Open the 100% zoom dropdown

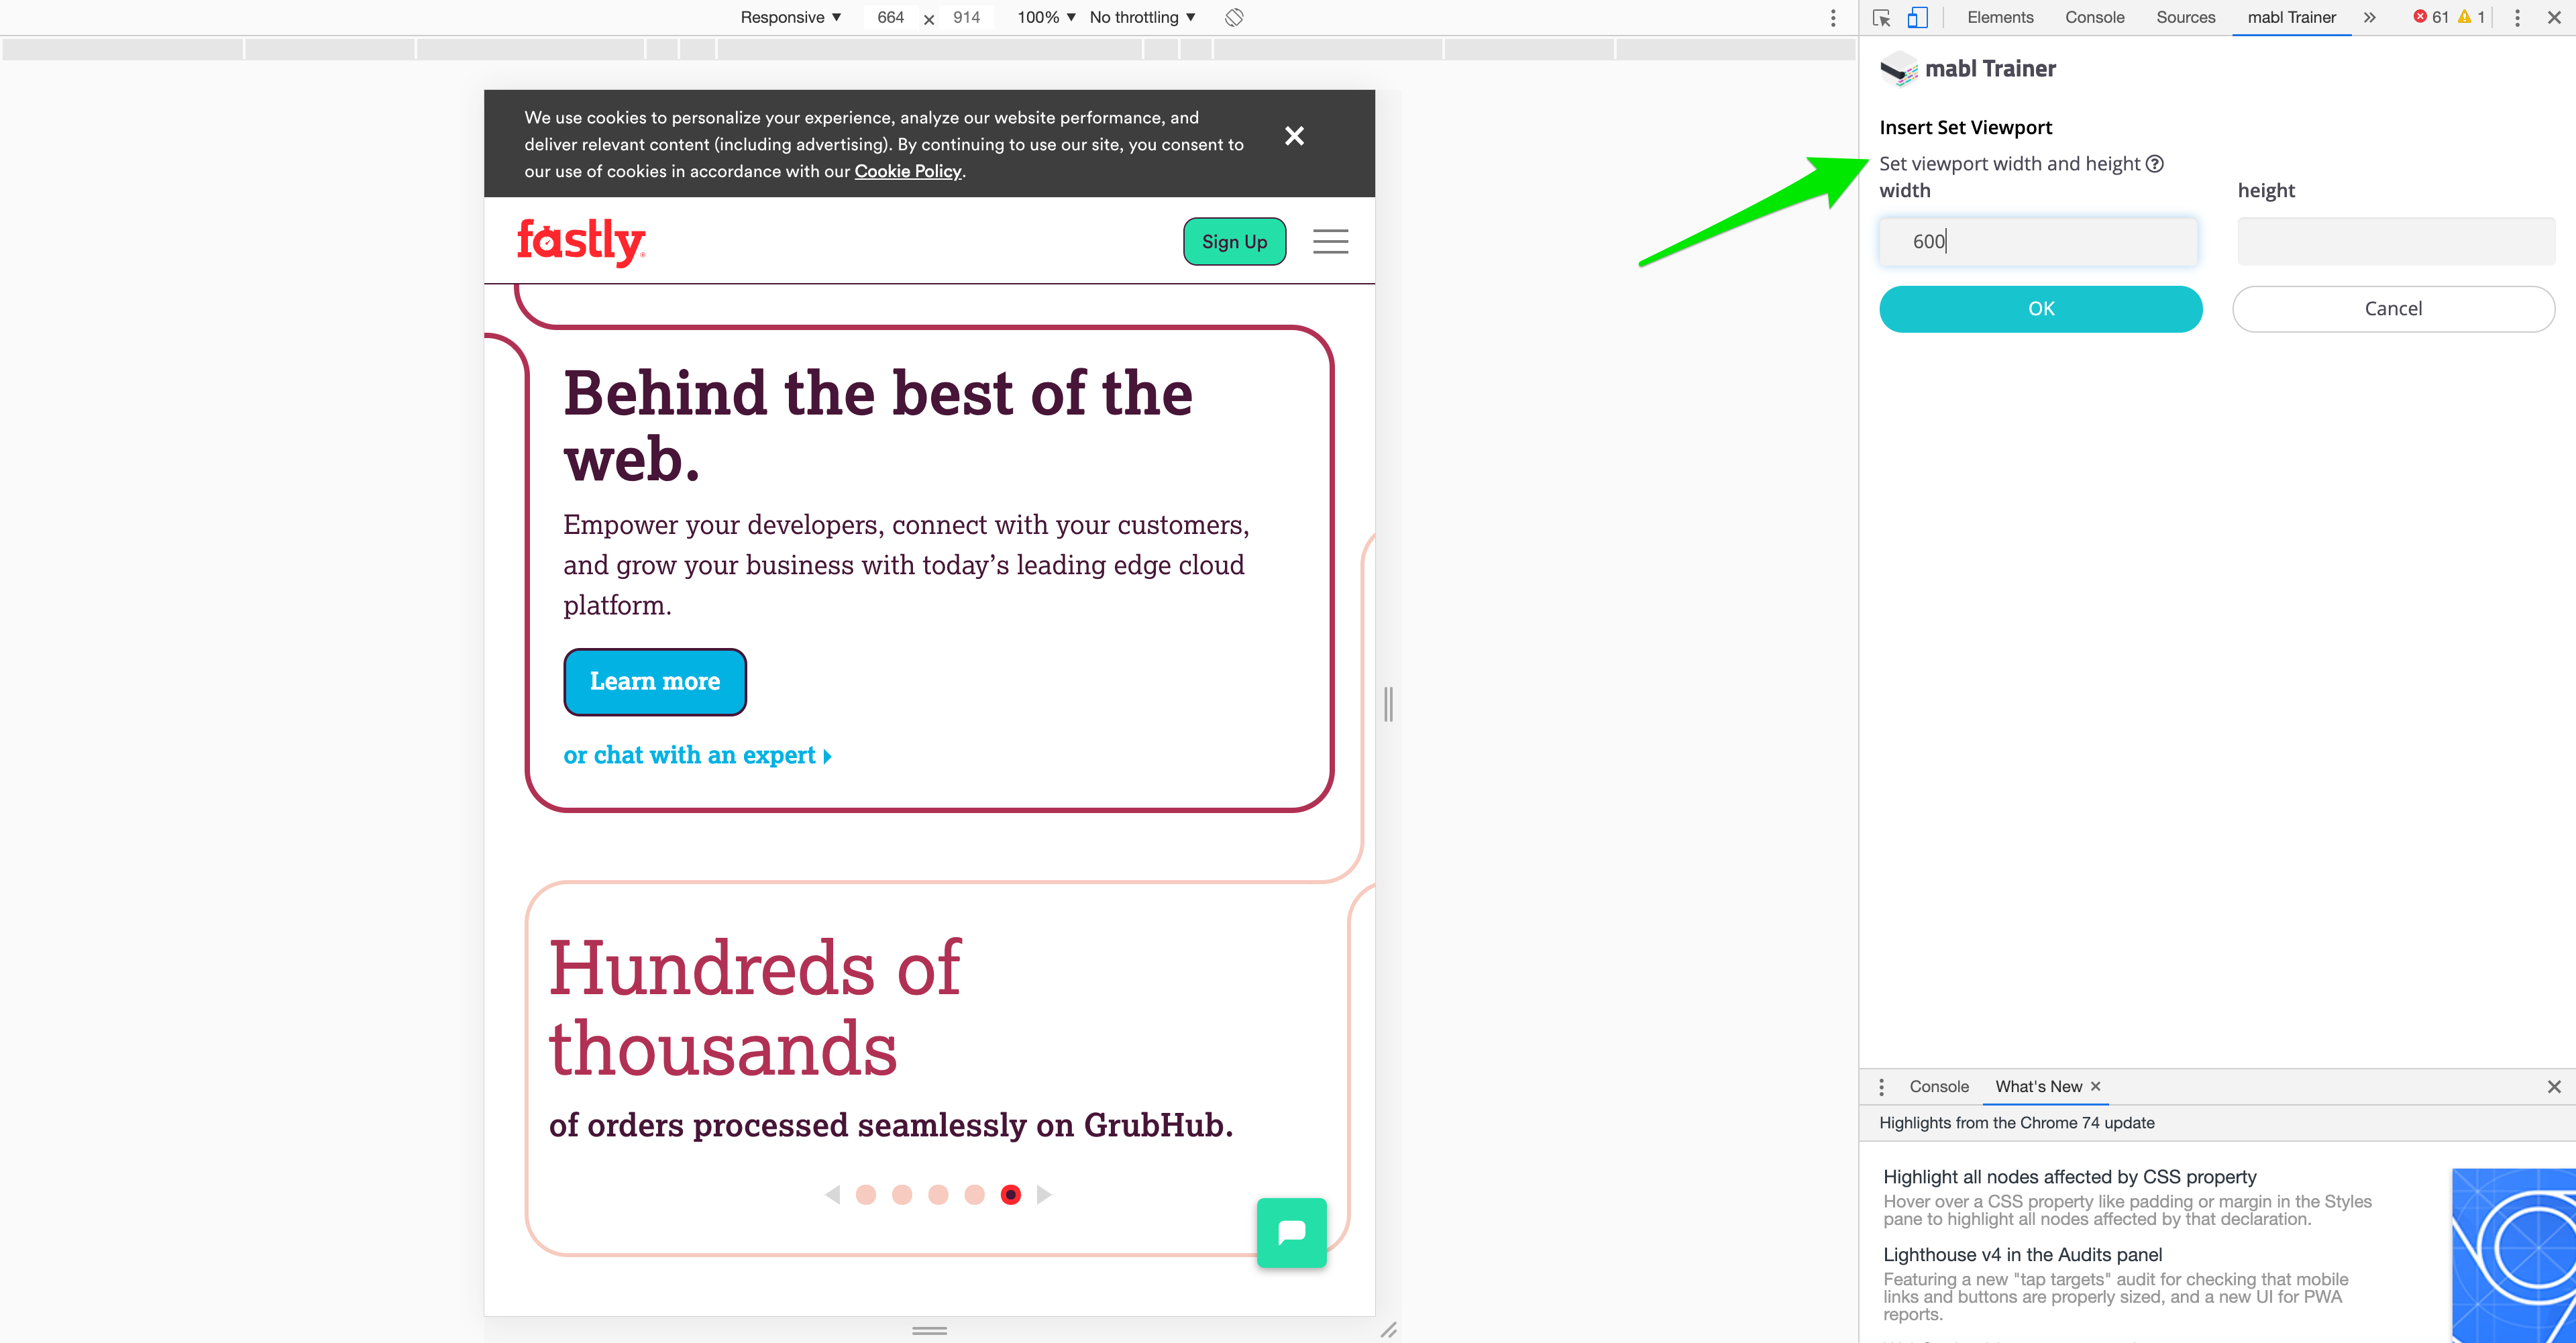(x=1046, y=17)
